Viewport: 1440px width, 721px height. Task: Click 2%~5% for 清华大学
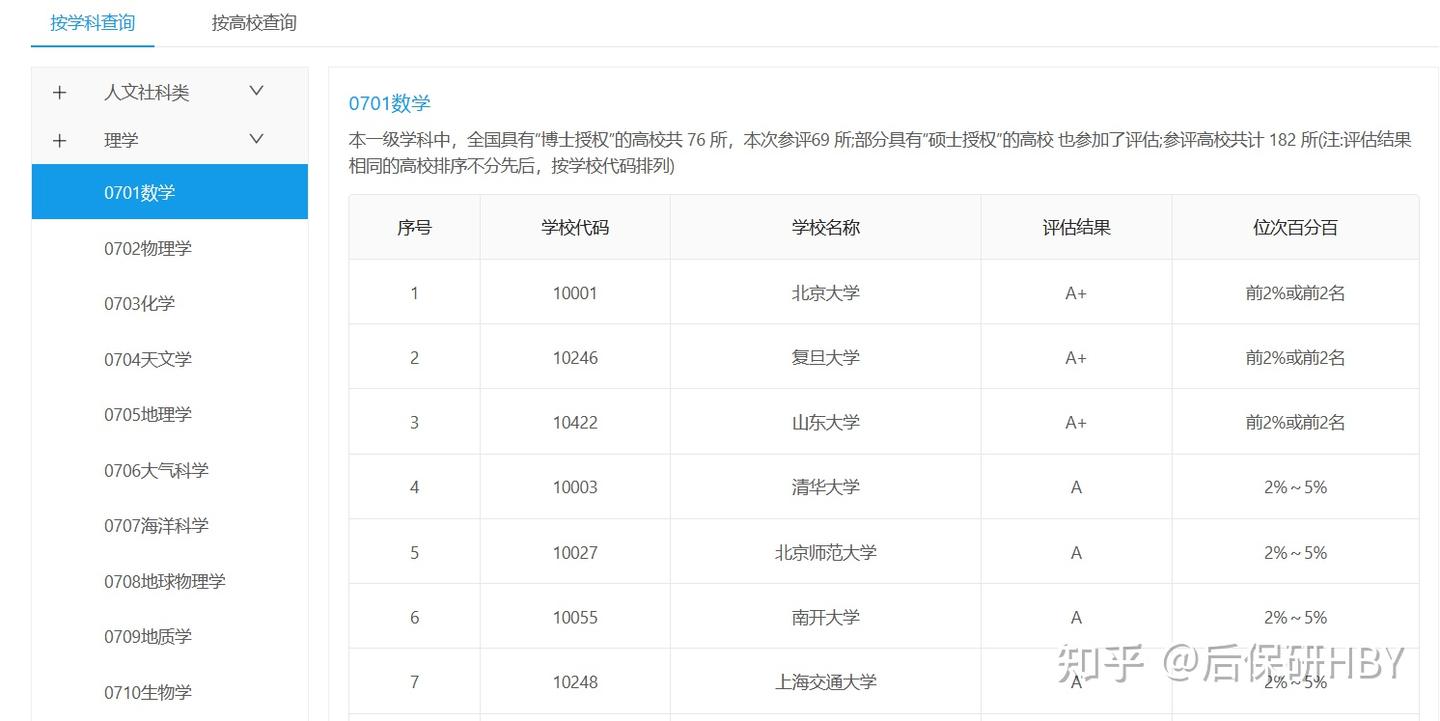tap(1295, 487)
